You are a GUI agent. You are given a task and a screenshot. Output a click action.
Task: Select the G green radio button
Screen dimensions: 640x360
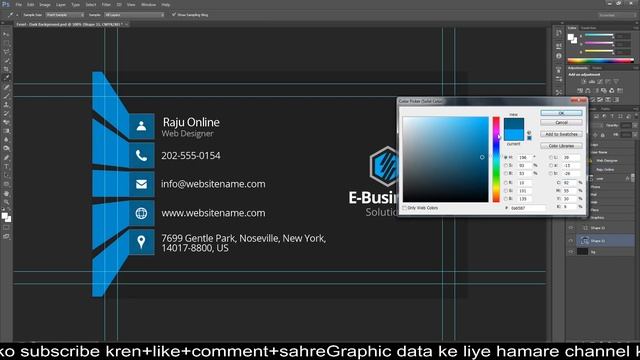click(506, 191)
